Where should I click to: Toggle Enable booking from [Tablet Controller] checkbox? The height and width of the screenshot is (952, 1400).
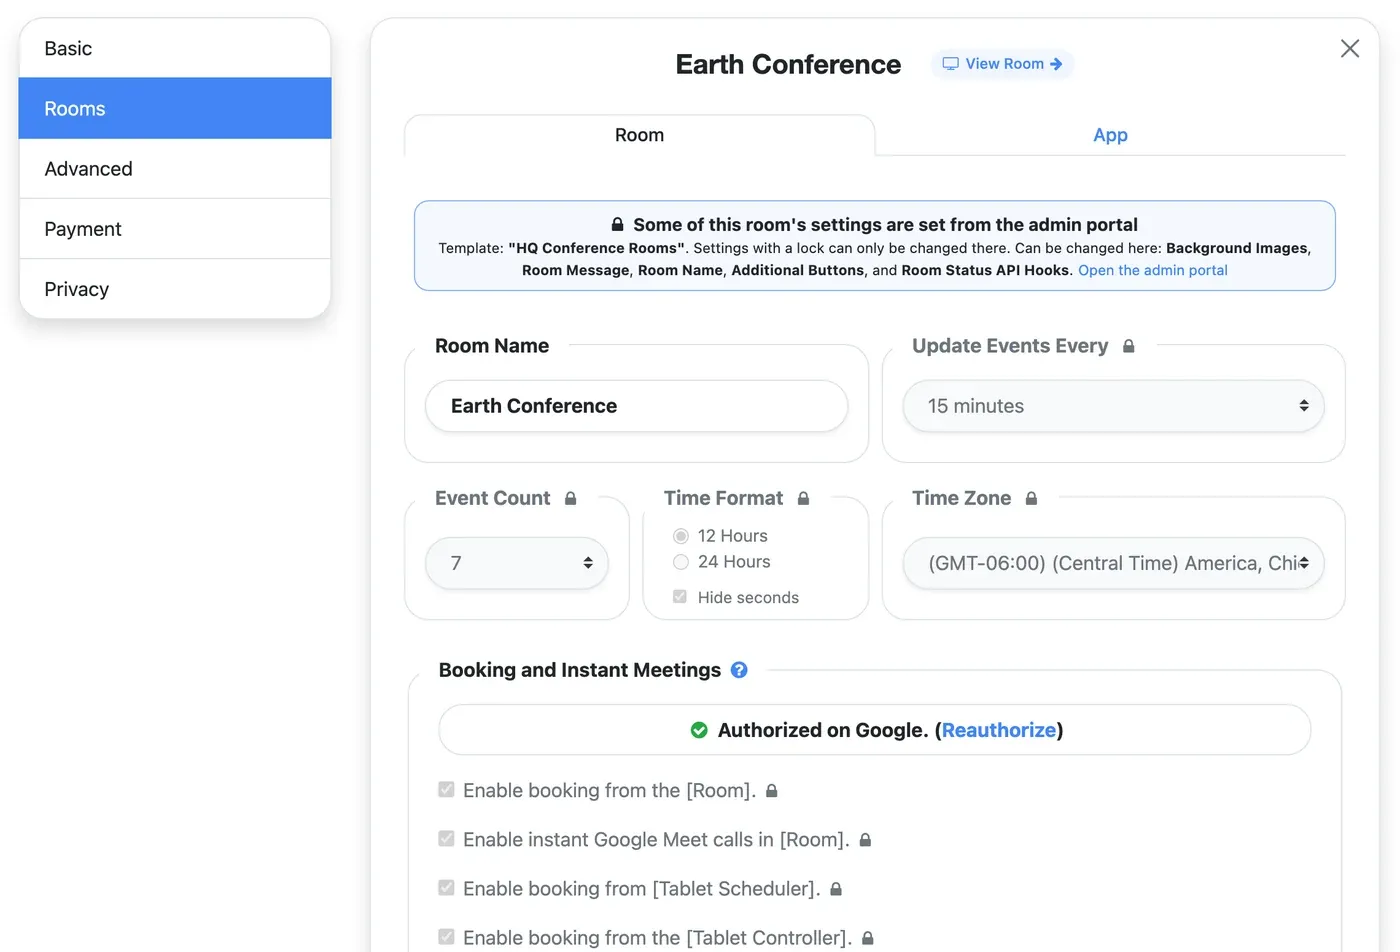446,937
